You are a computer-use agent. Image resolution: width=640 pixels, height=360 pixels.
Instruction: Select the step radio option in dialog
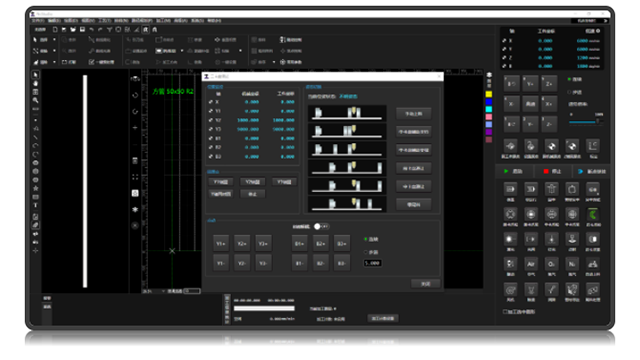click(x=365, y=252)
